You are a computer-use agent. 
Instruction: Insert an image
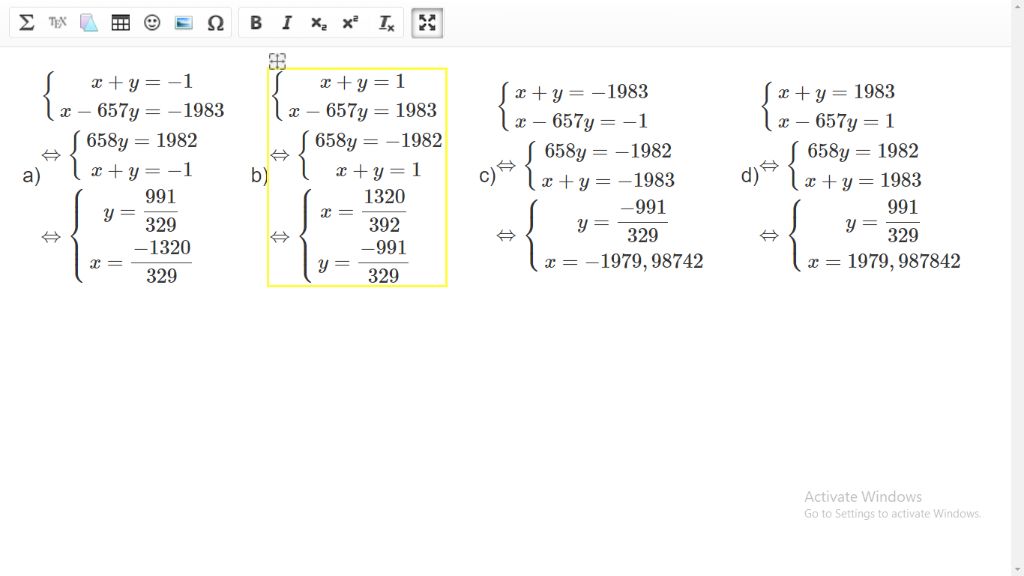pos(184,23)
